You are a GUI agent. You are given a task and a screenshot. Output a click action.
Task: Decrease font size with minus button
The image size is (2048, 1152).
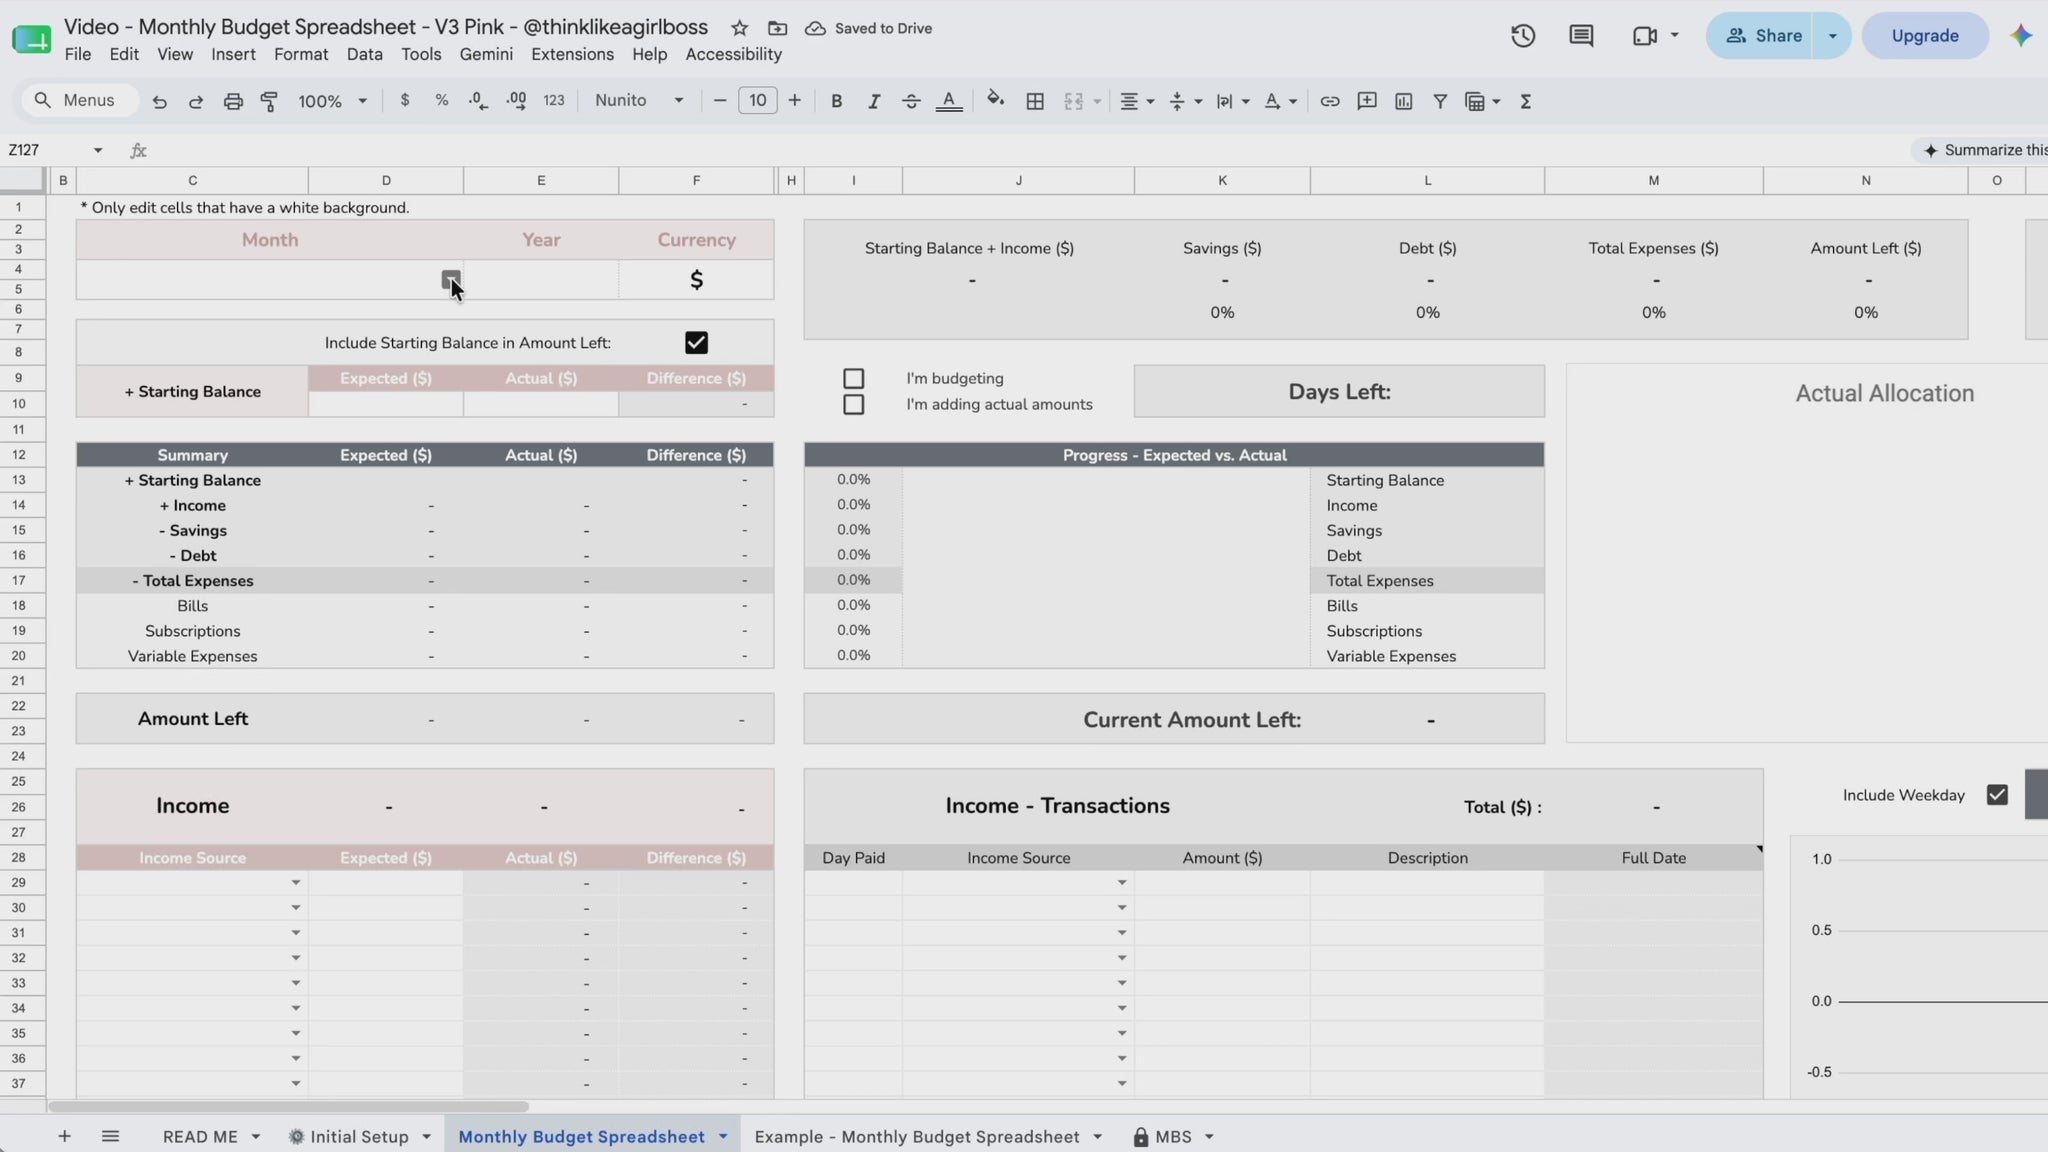719,100
